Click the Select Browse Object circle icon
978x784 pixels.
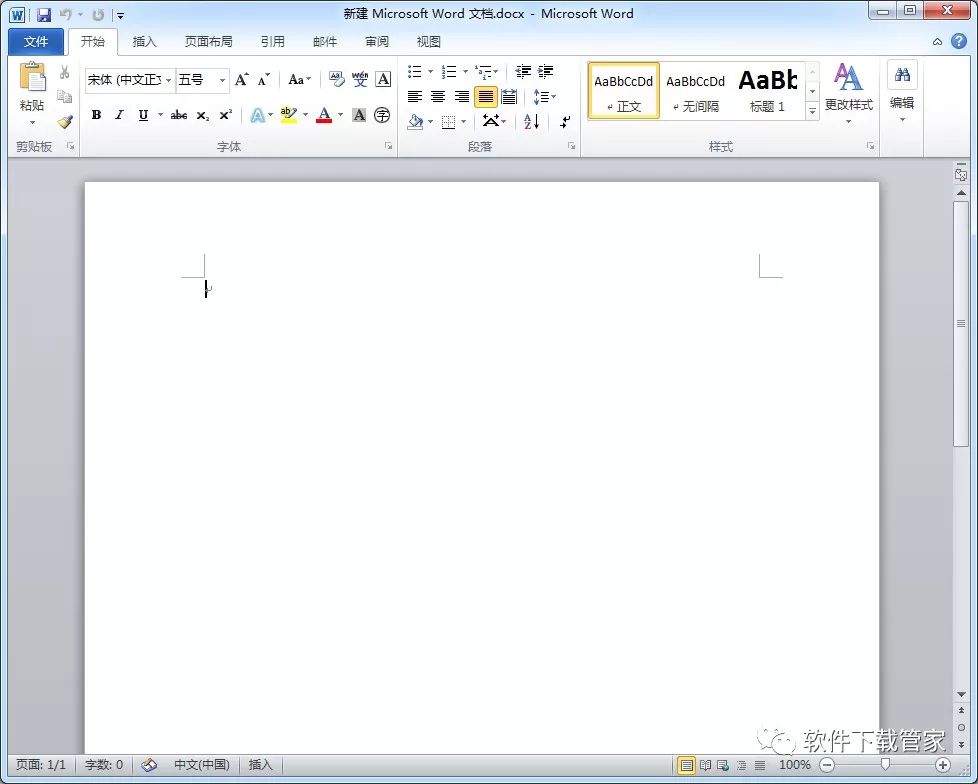click(961, 727)
